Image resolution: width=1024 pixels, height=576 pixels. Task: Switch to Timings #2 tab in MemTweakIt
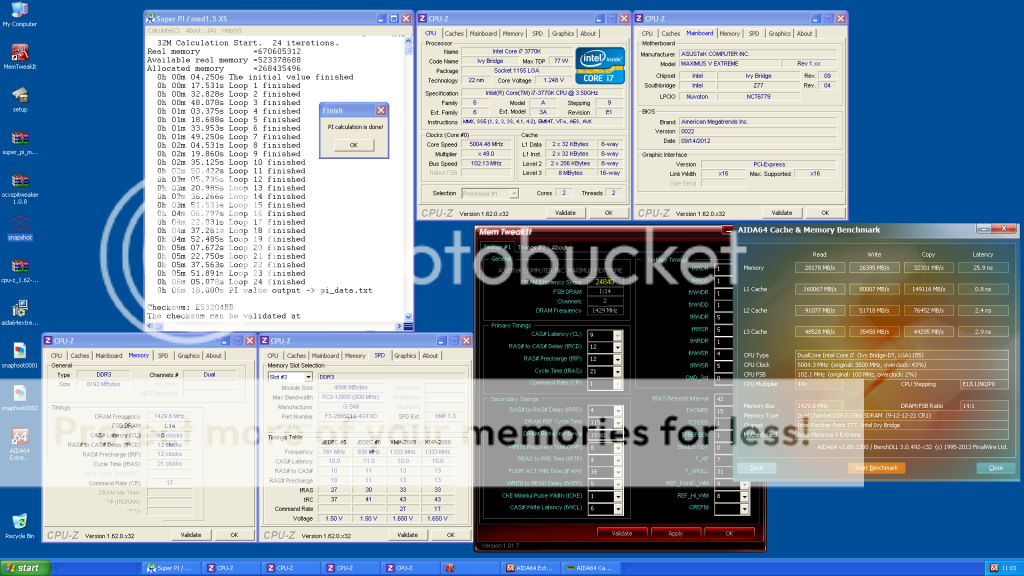[530, 247]
